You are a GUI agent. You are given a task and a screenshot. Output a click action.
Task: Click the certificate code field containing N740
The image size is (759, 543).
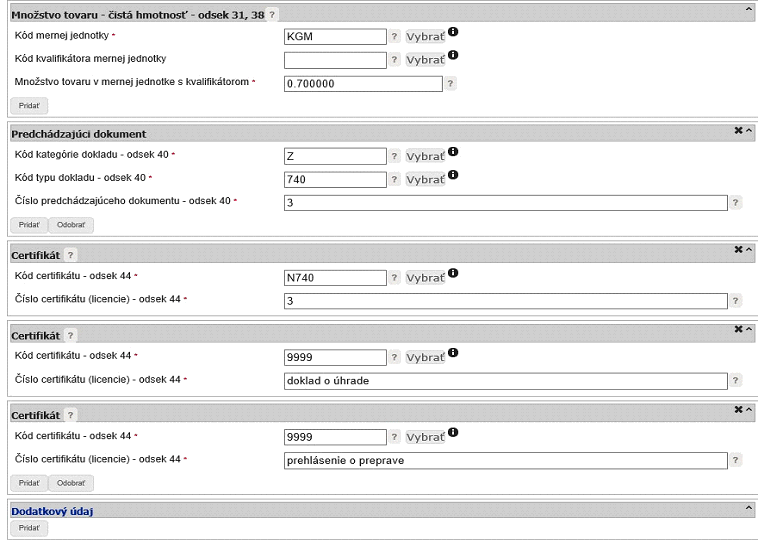pos(335,277)
